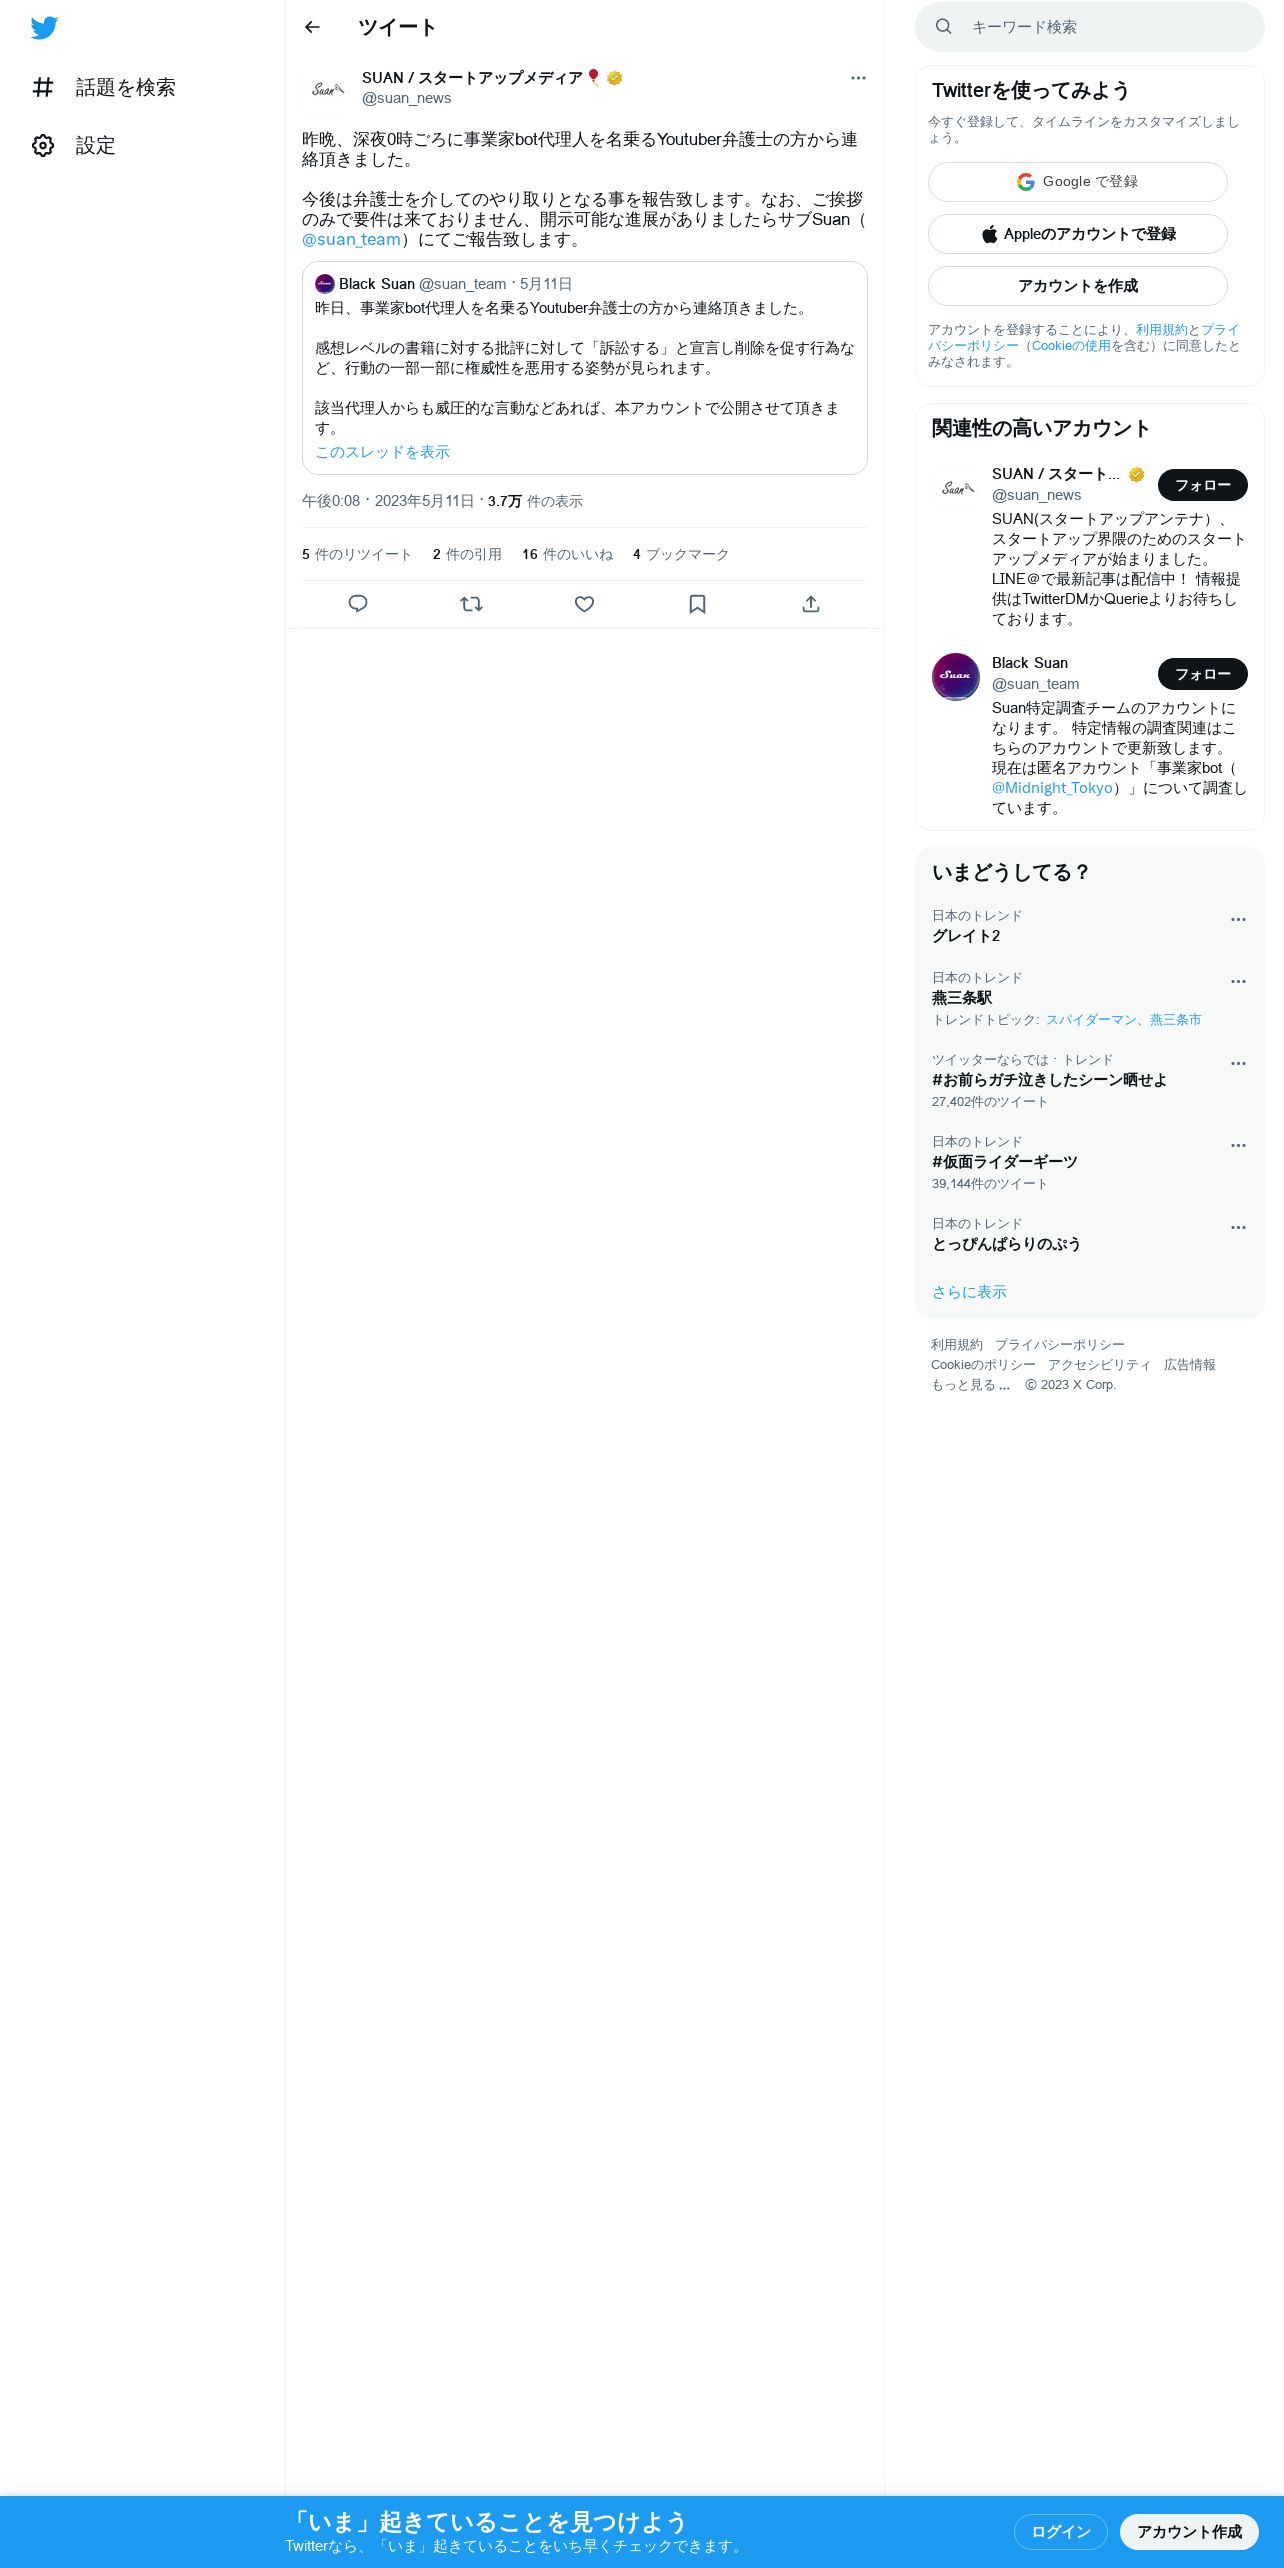Click the retweet arrows icon

click(x=471, y=604)
